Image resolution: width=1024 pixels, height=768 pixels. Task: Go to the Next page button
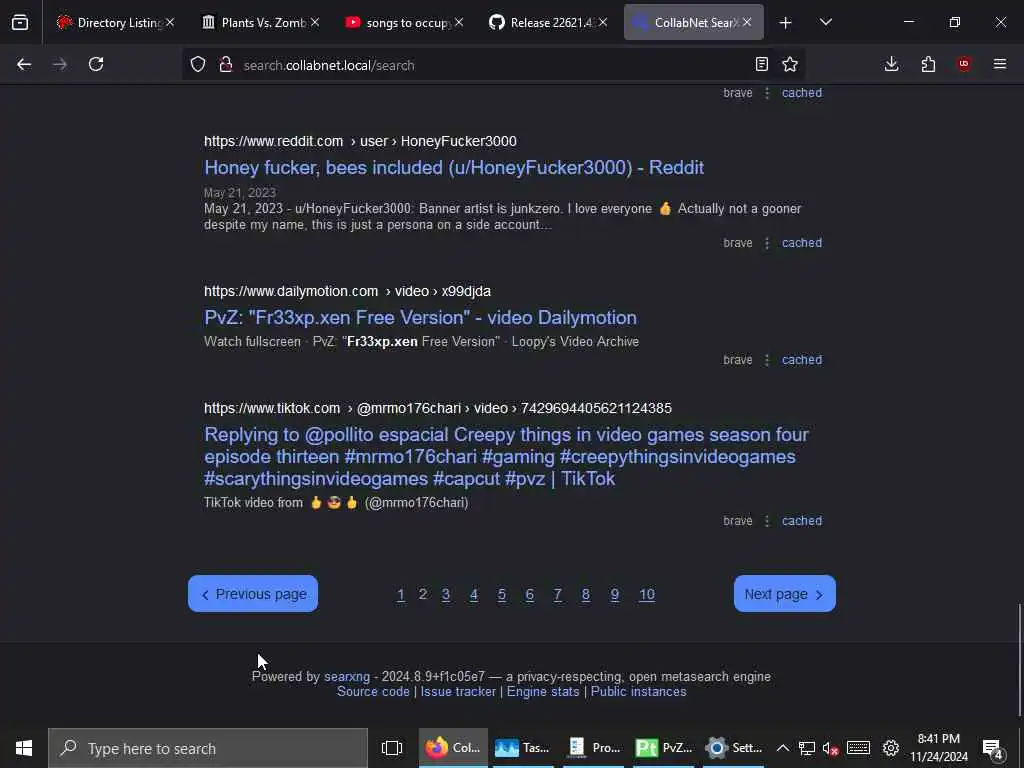[x=784, y=594]
